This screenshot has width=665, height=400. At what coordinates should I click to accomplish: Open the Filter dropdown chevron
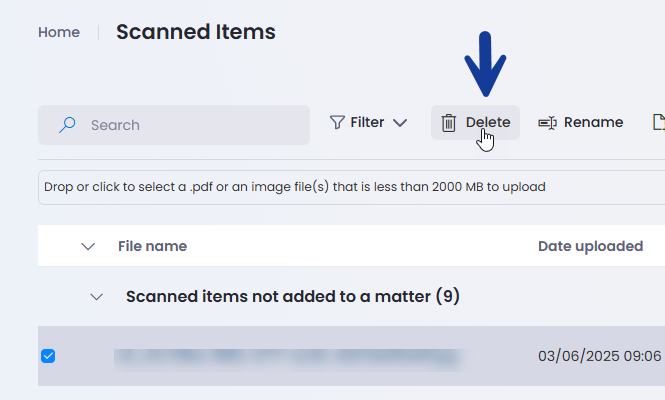[400, 123]
